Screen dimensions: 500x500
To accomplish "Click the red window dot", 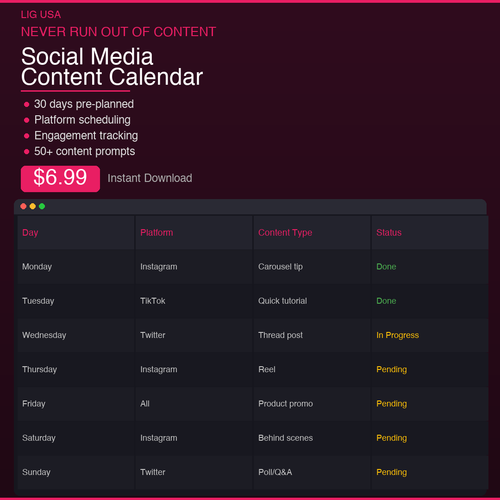I will click(23, 206).
